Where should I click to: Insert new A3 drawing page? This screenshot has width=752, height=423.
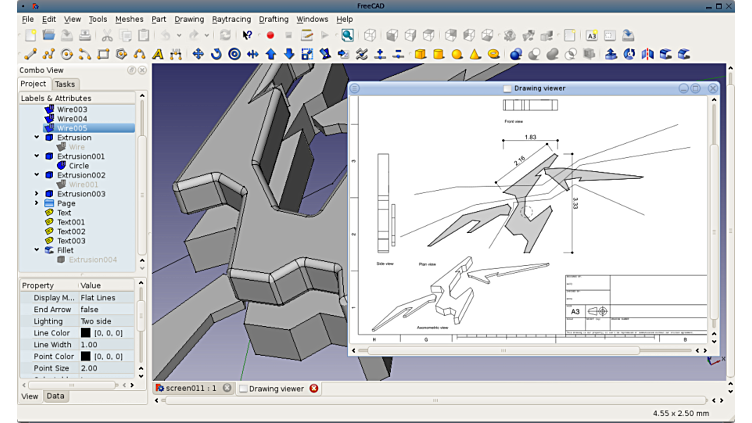(x=591, y=35)
